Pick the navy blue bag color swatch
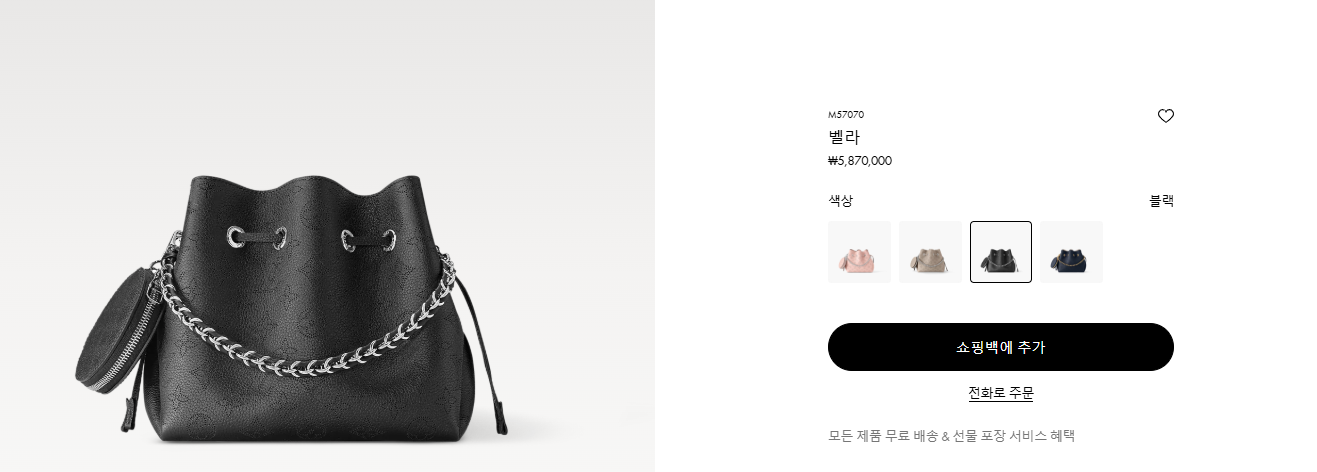Viewport: 1317px width, 472px height. coord(1071,252)
